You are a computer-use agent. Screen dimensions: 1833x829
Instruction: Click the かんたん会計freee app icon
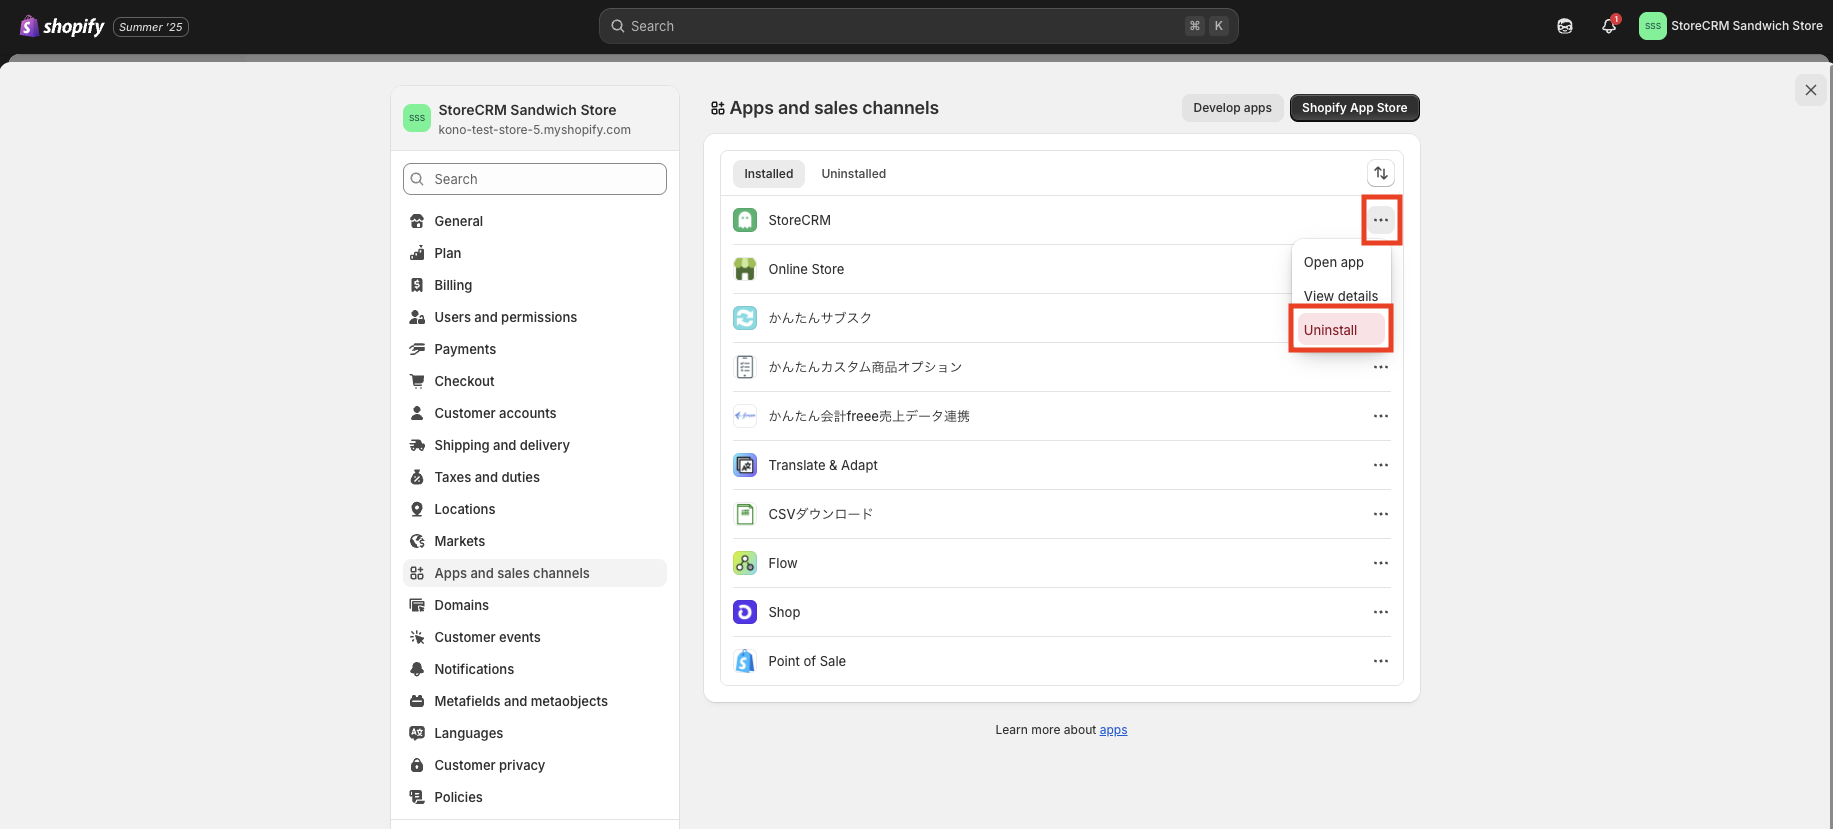(x=745, y=416)
